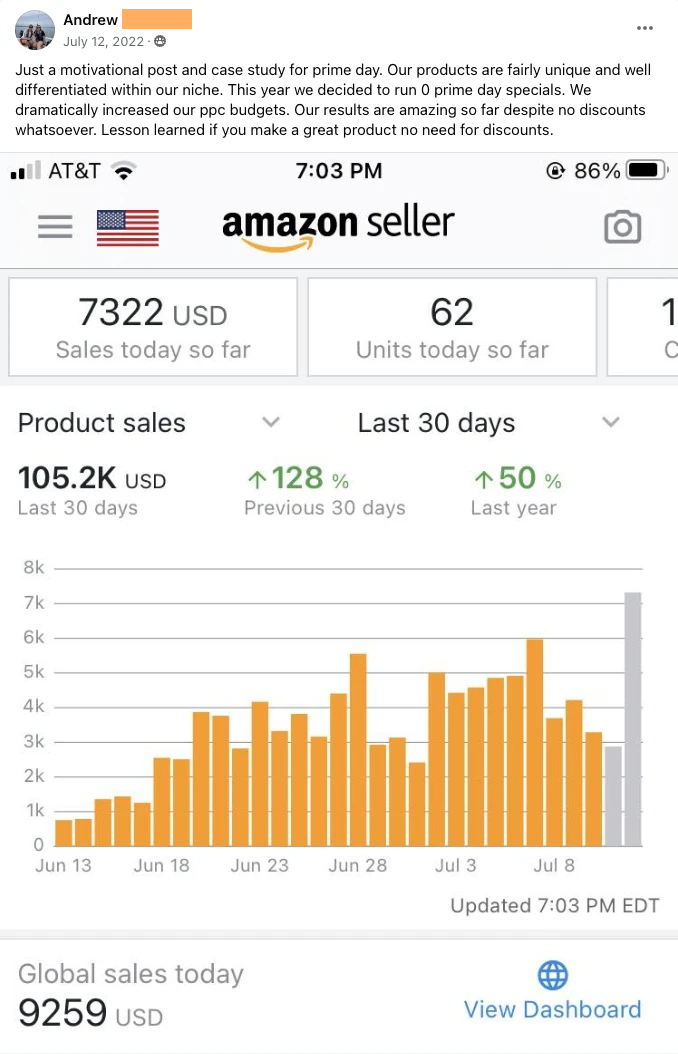Open the camera scan icon

(x=622, y=227)
